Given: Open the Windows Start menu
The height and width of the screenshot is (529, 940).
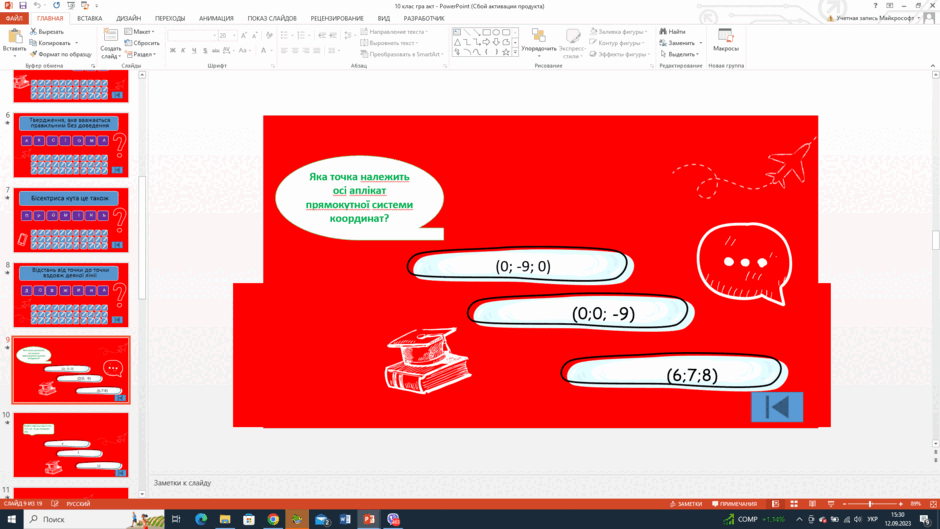Looking at the screenshot, I should tap(11, 519).
